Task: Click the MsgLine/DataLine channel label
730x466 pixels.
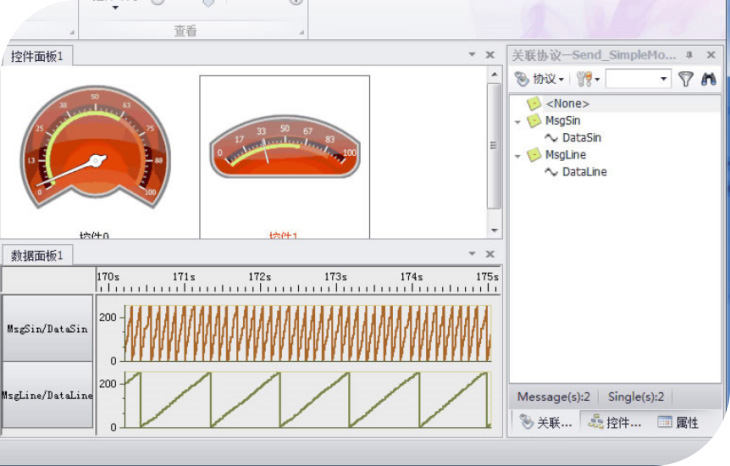Action: pyautogui.click(x=47, y=396)
